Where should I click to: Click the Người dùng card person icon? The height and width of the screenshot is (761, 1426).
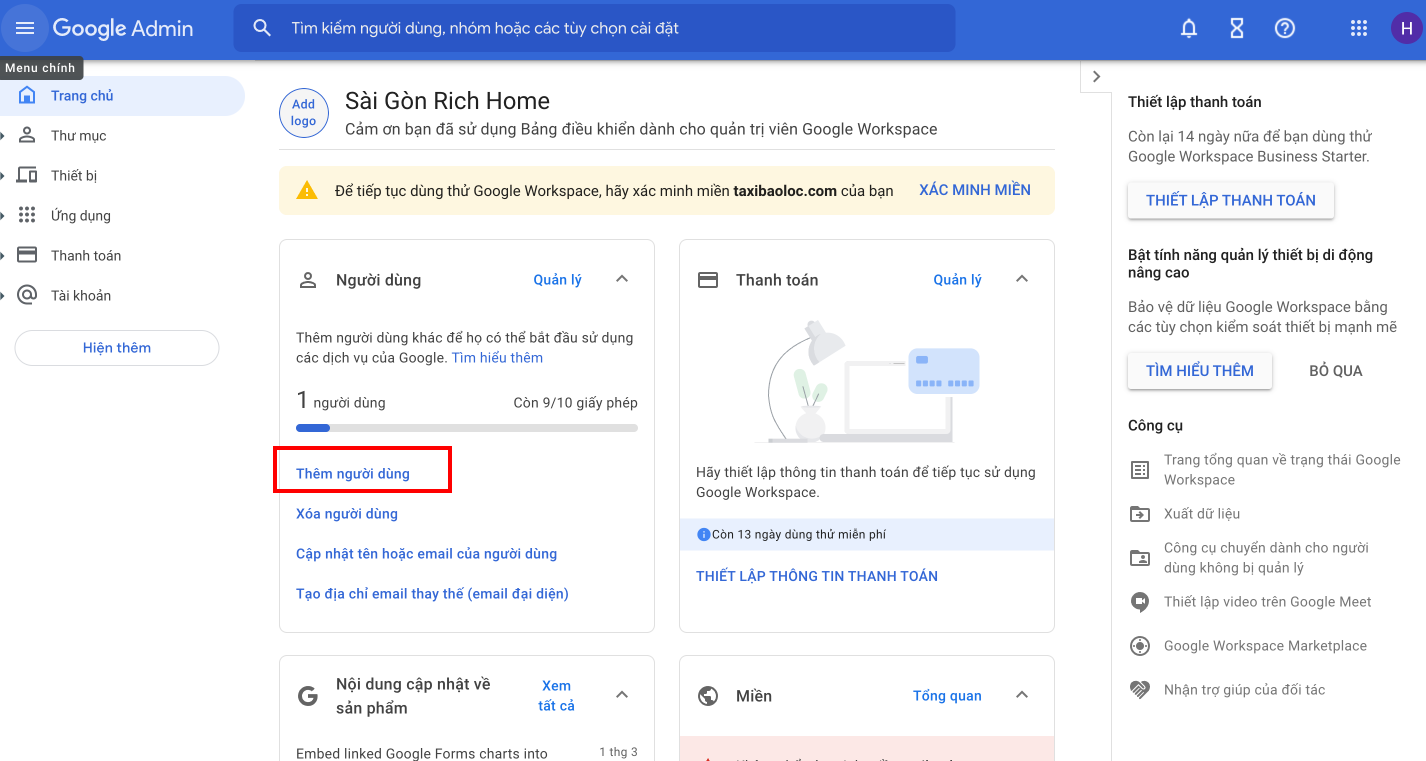point(308,280)
